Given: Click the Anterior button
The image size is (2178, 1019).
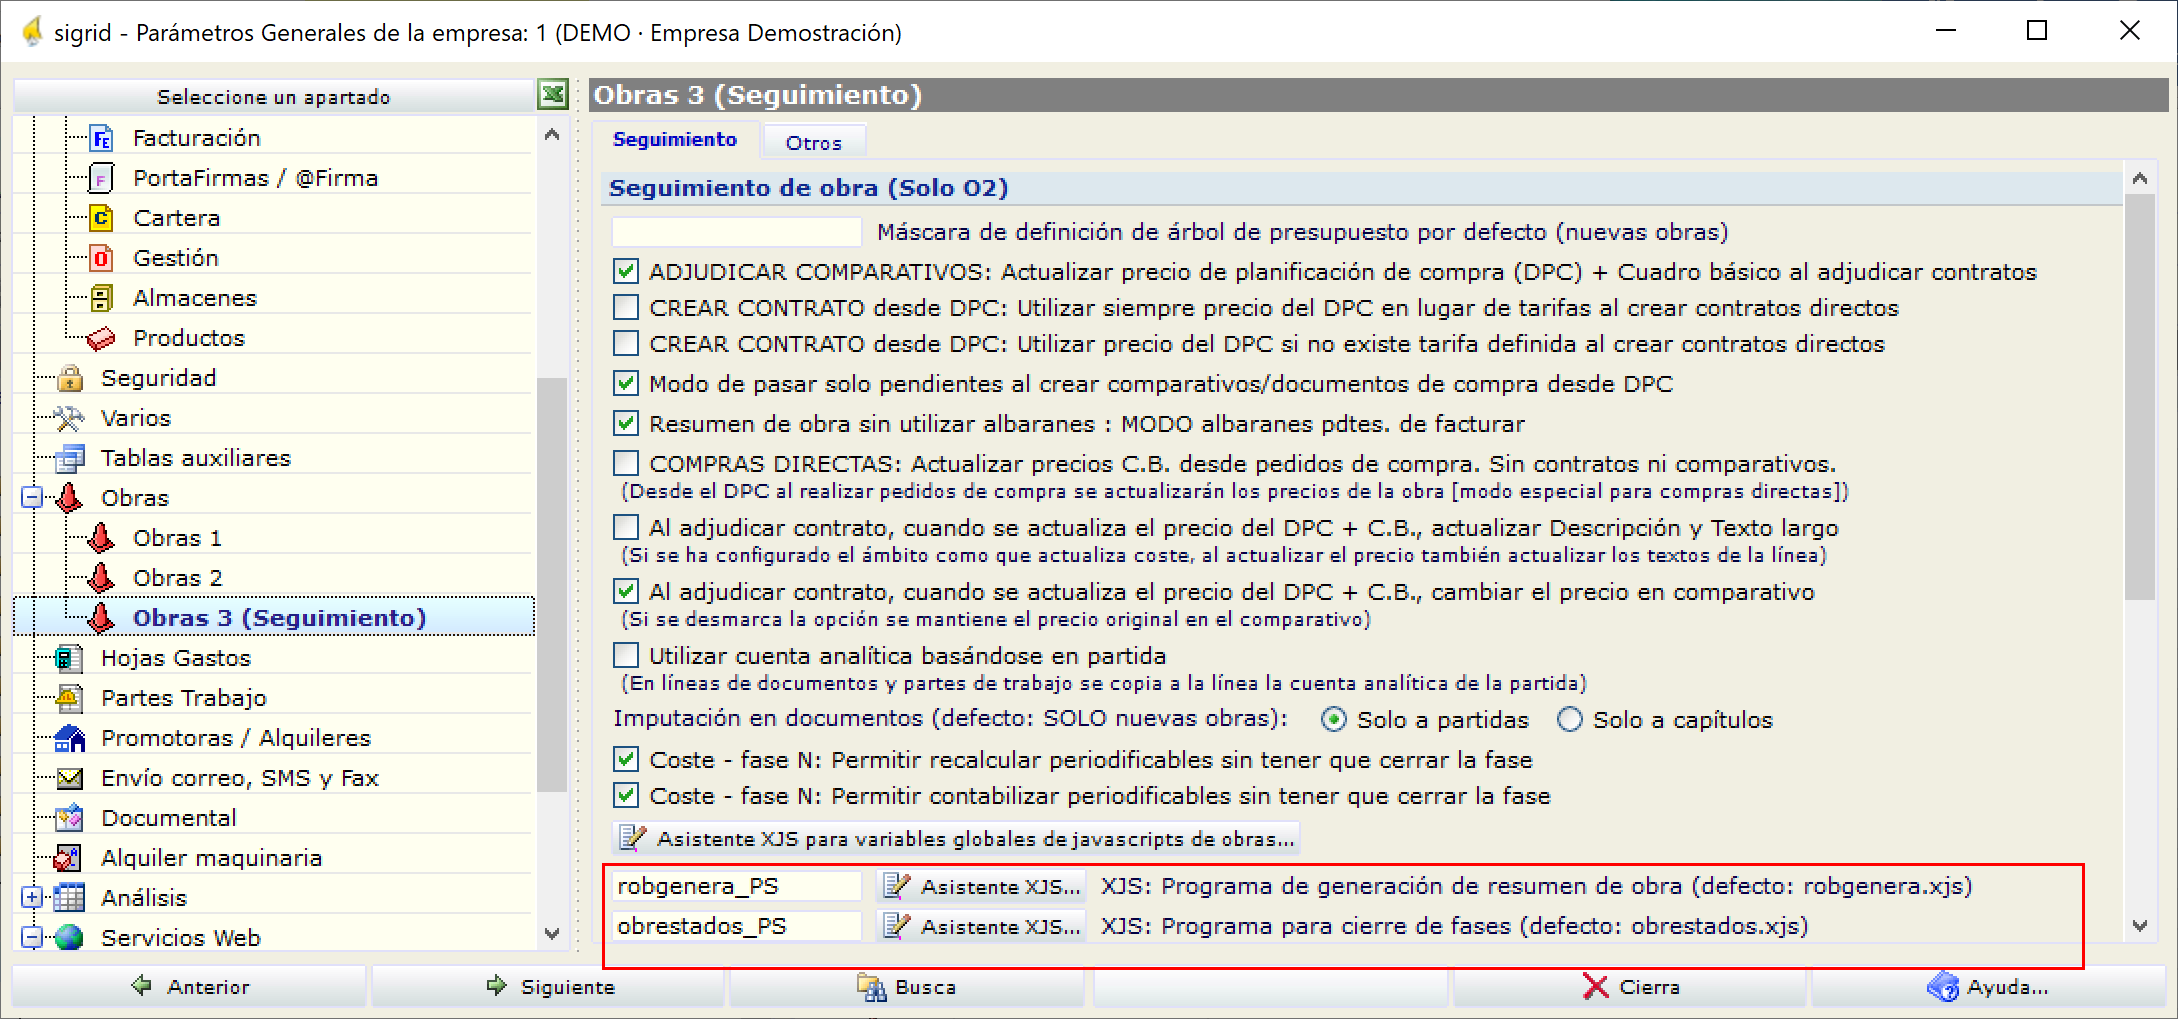Looking at the screenshot, I should (189, 987).
